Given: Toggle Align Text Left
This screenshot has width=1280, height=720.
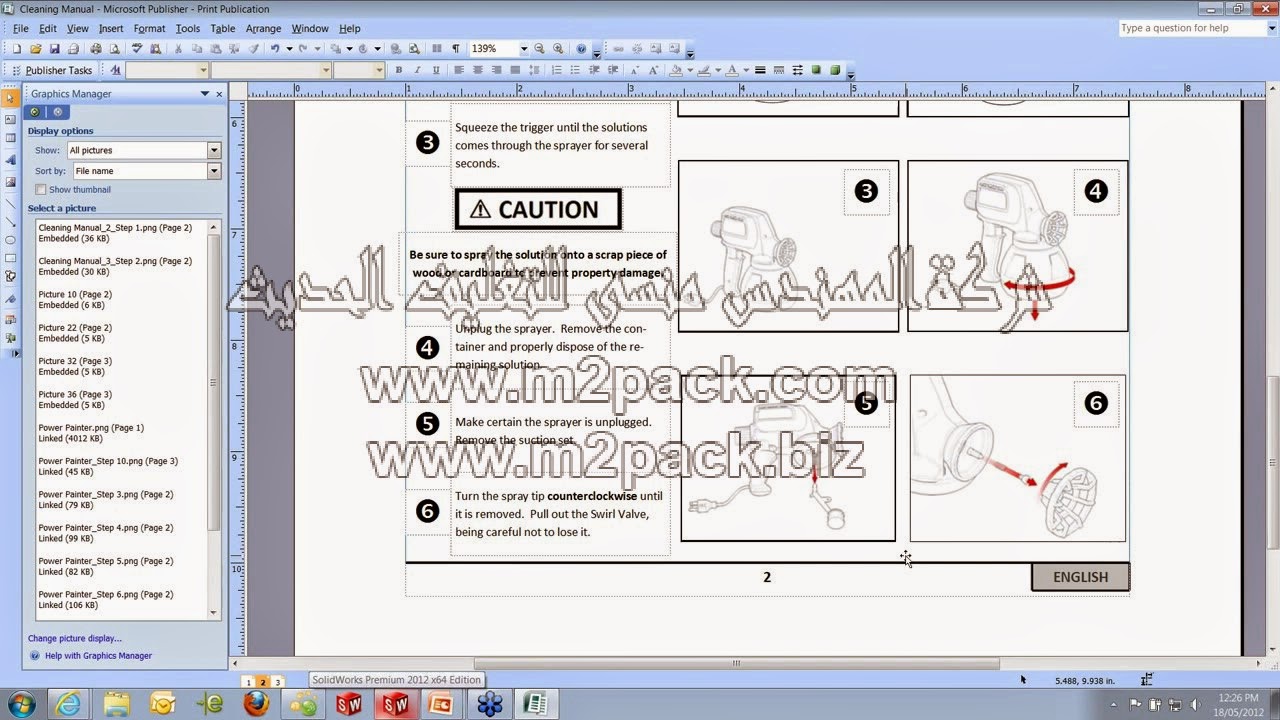Looking at the screenshot, I should tap(459, 70).
